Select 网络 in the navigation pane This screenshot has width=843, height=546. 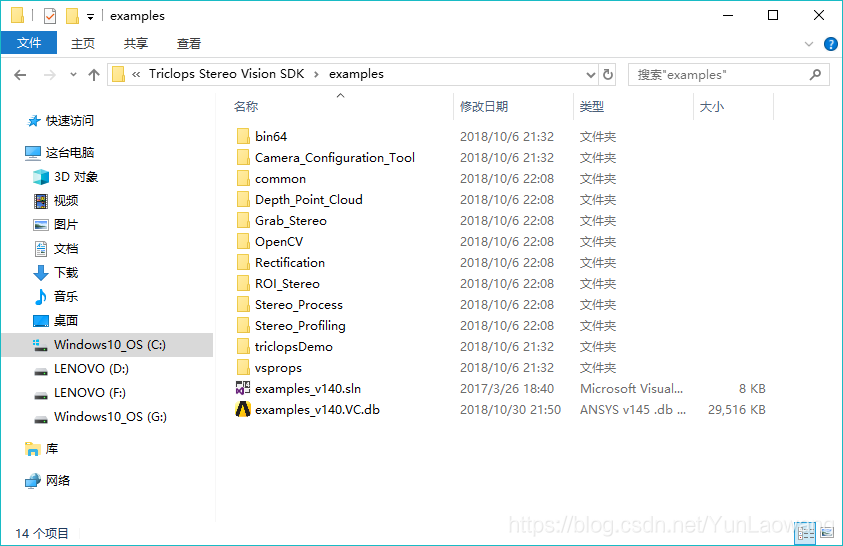pos(58,480)
